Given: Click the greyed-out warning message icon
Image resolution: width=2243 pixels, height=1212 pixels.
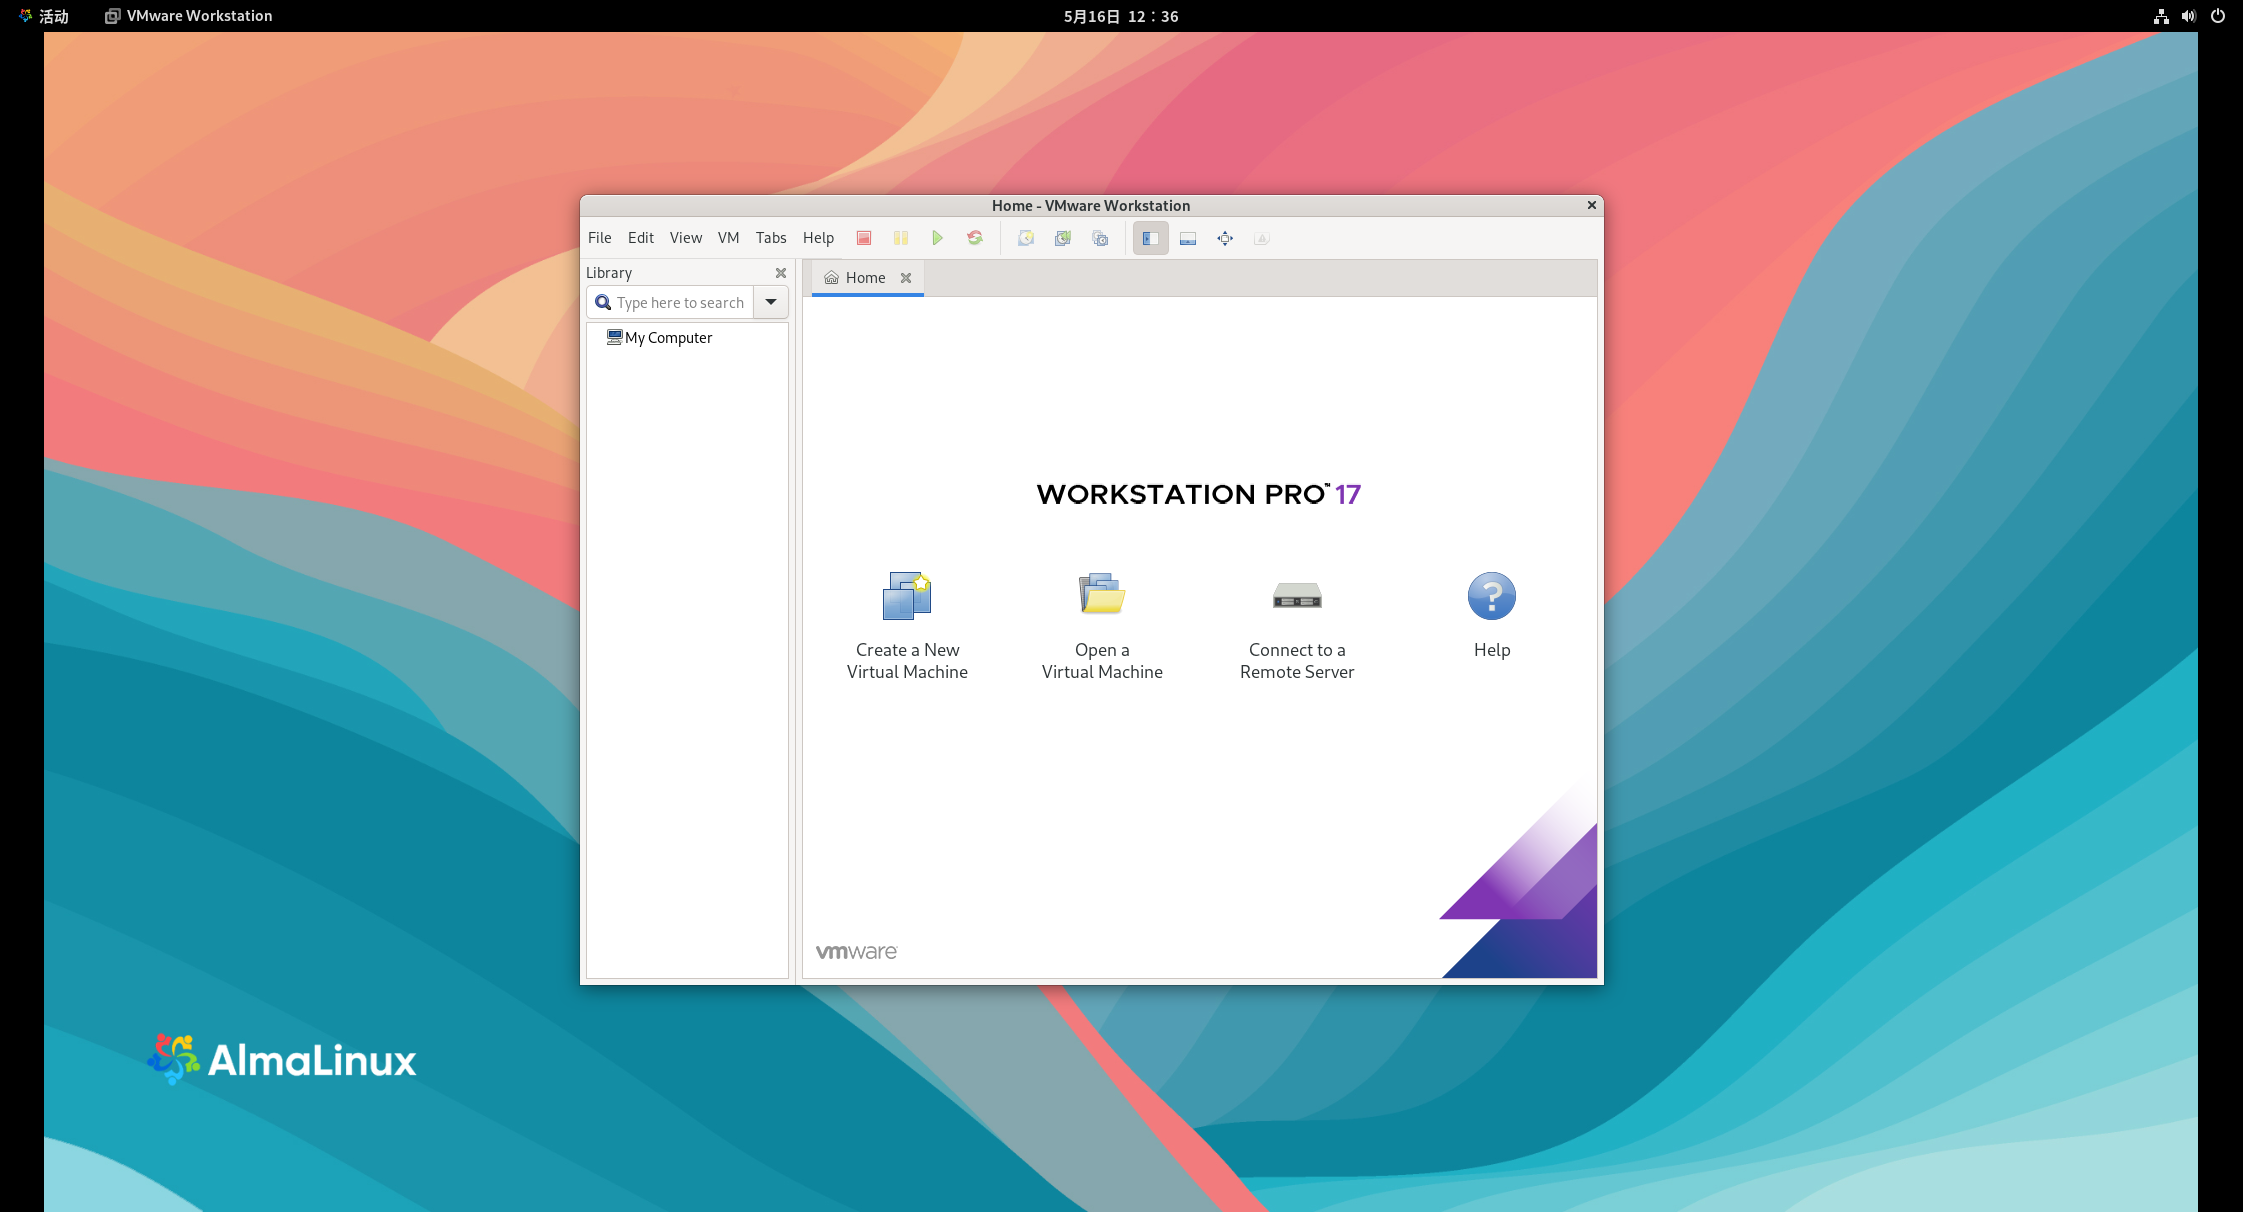Looking at the screenshot, I should [1262, 238].
